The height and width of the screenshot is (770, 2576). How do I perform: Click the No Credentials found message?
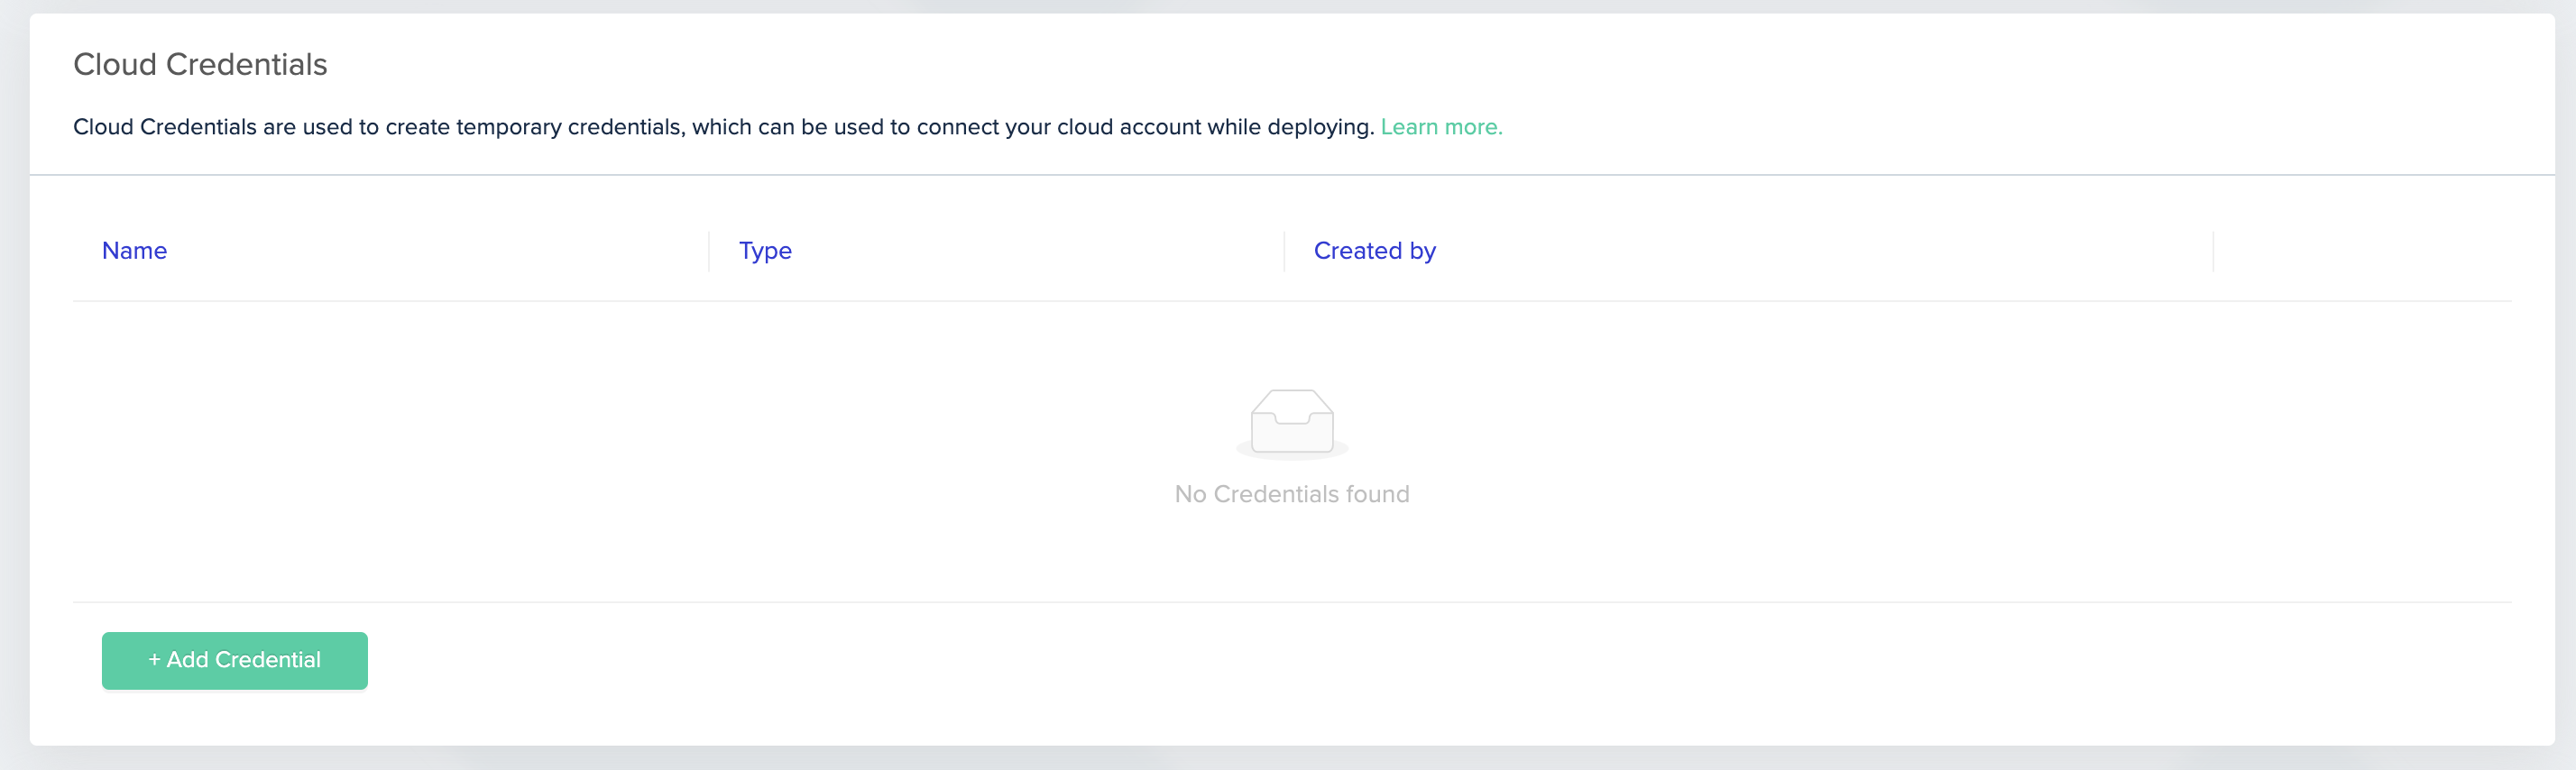[x=1292, y=494]
